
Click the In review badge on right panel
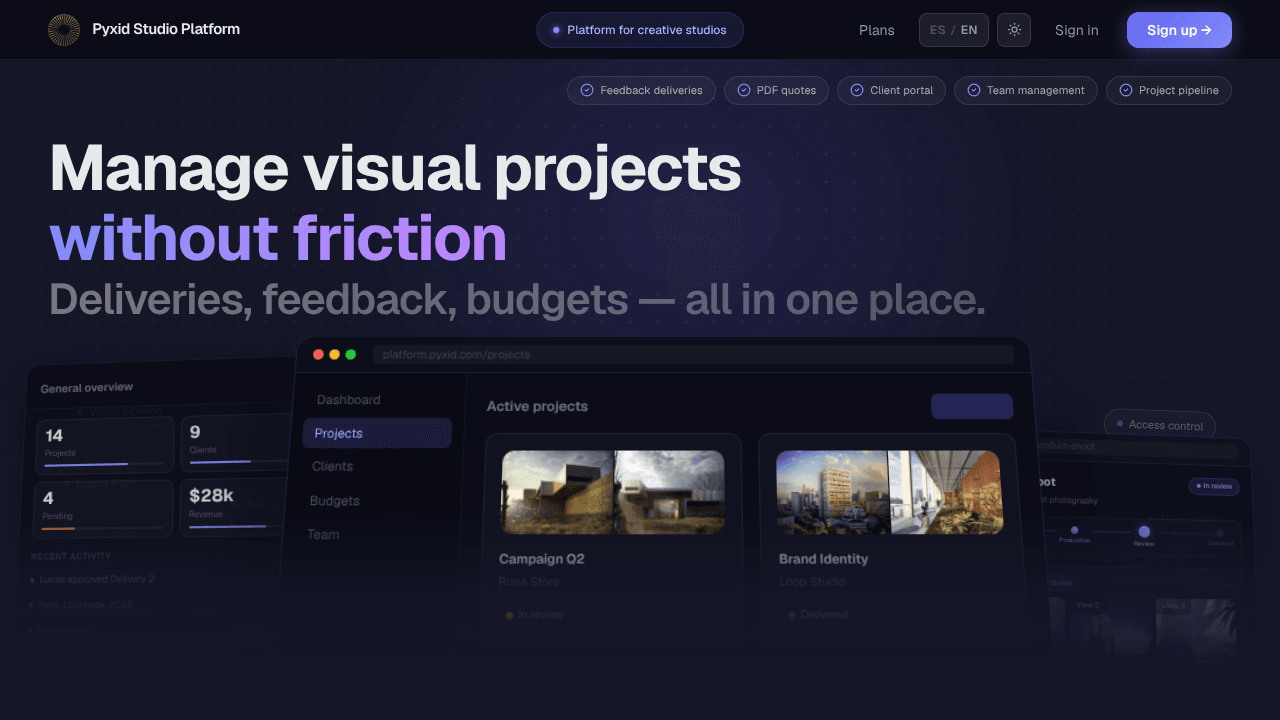tap(1214, 486)
